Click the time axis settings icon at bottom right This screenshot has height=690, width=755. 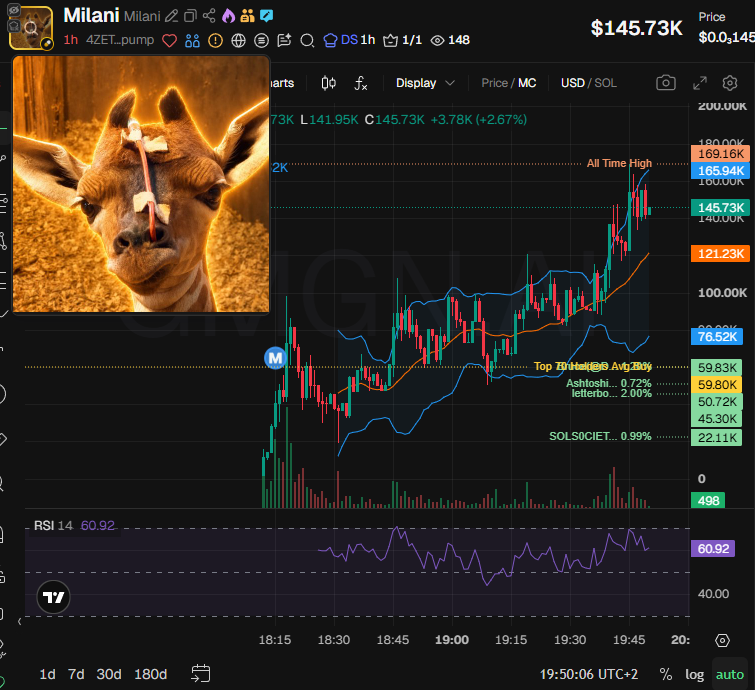[x=722, y=640]
